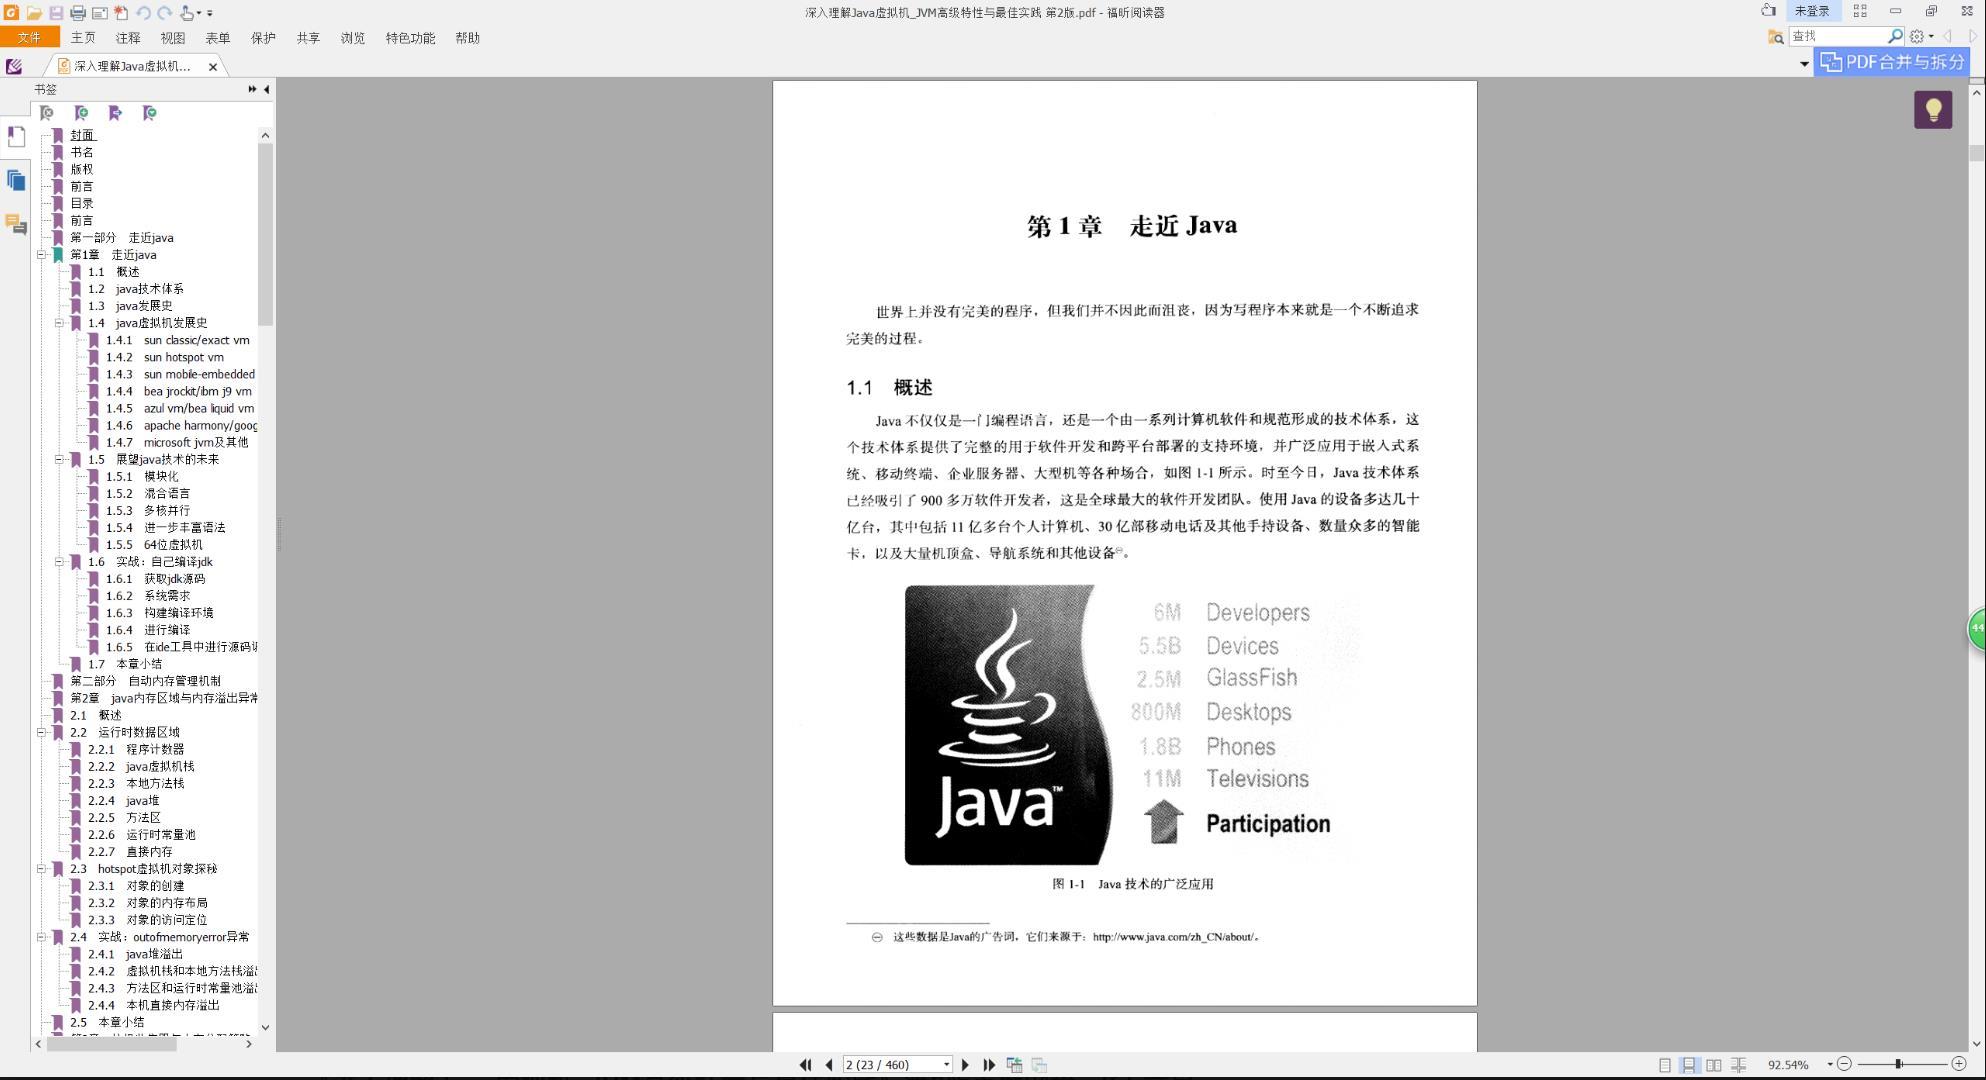Select continuous facing view mode
The image size is (1986, 1080).
tap(1739, 1065)
